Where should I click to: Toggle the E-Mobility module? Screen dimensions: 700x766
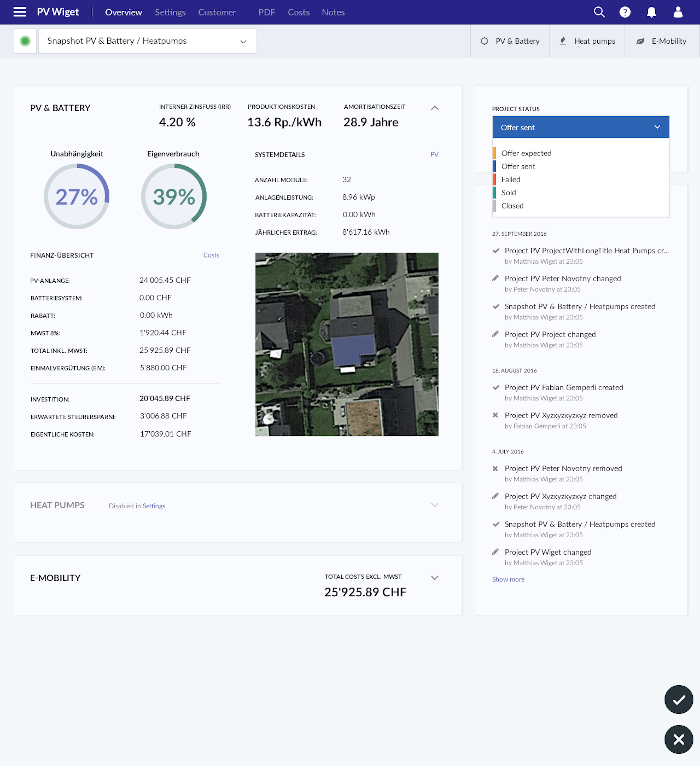pos(662,41)
